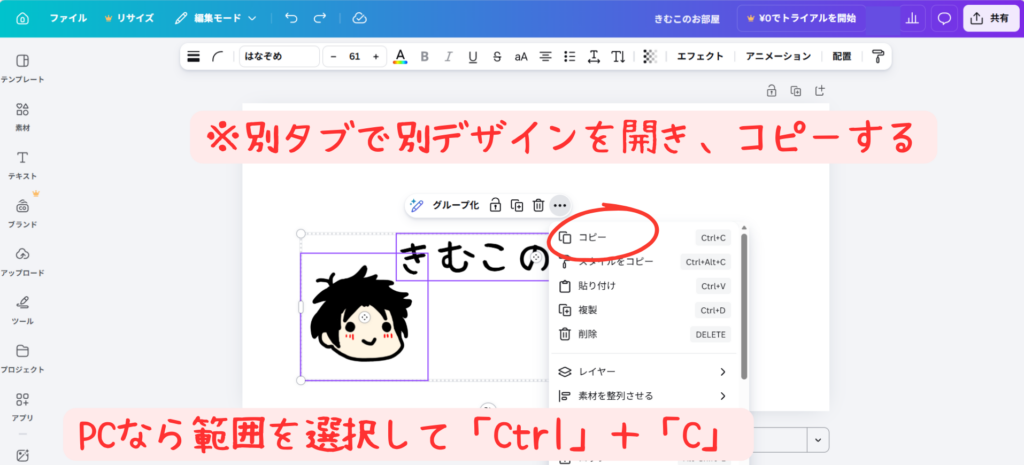Redo the last action
The width and height of the screenshot is (1024, 465).
click(x=319, y=18)
